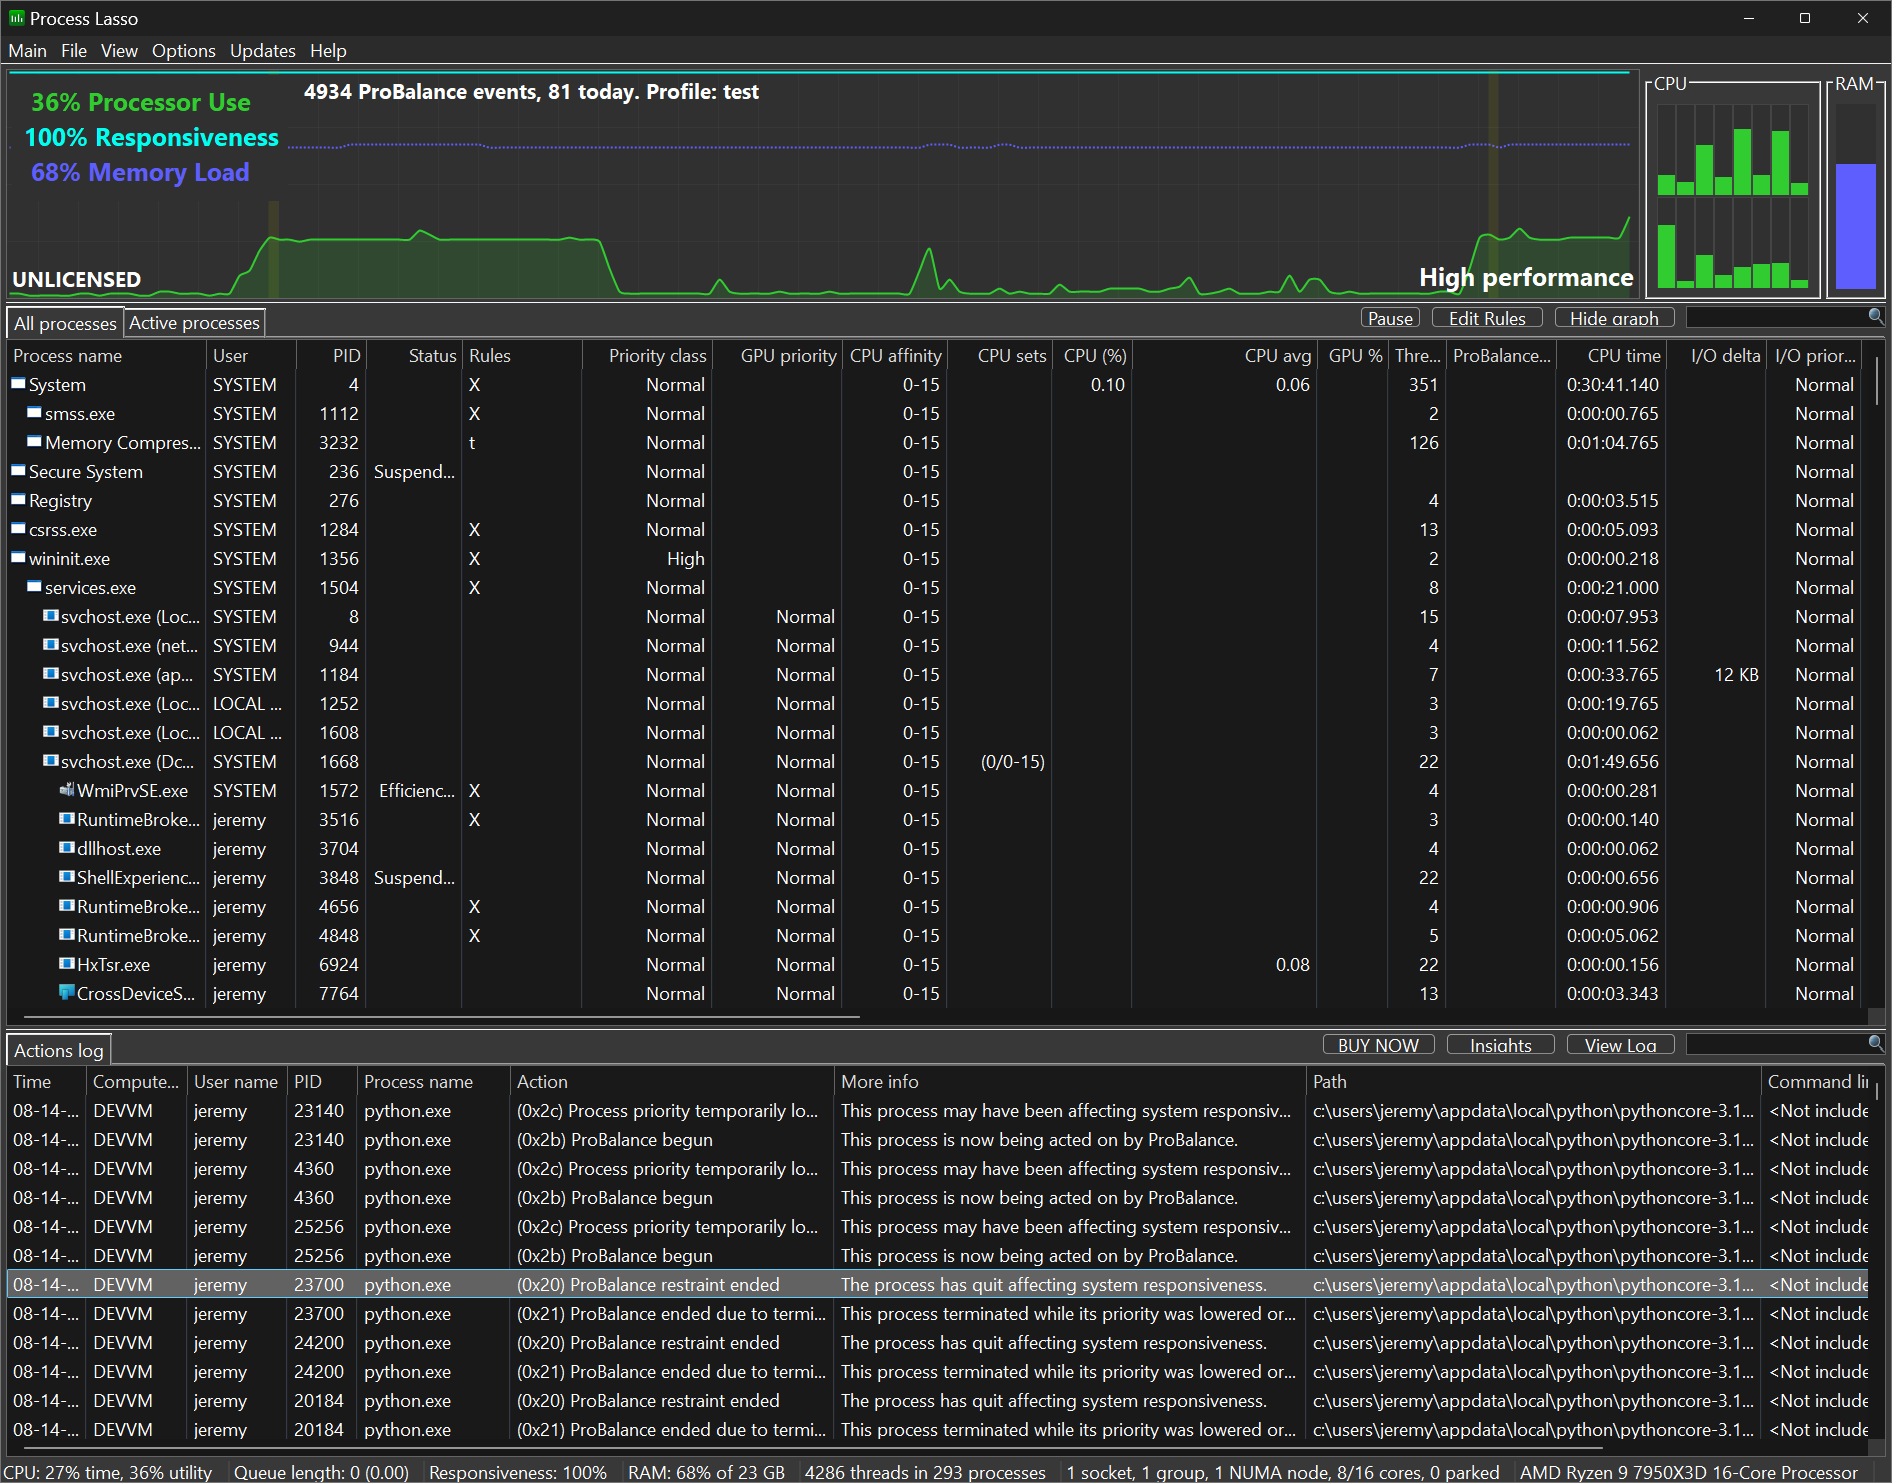Click the dllhost.exe process icon
Image resolution: width=1892 pixels, height=1483 pixels.
67,848
